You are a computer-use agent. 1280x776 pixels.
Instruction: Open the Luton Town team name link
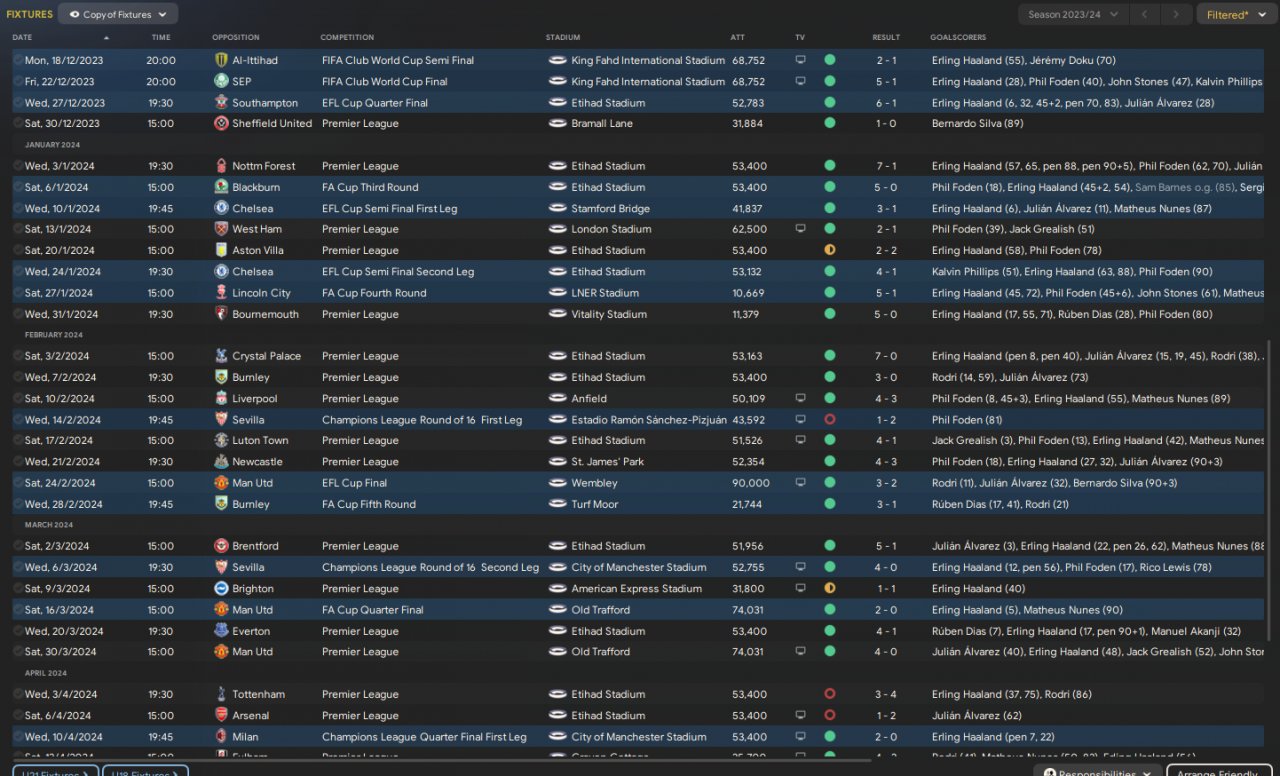click(260, 440)
